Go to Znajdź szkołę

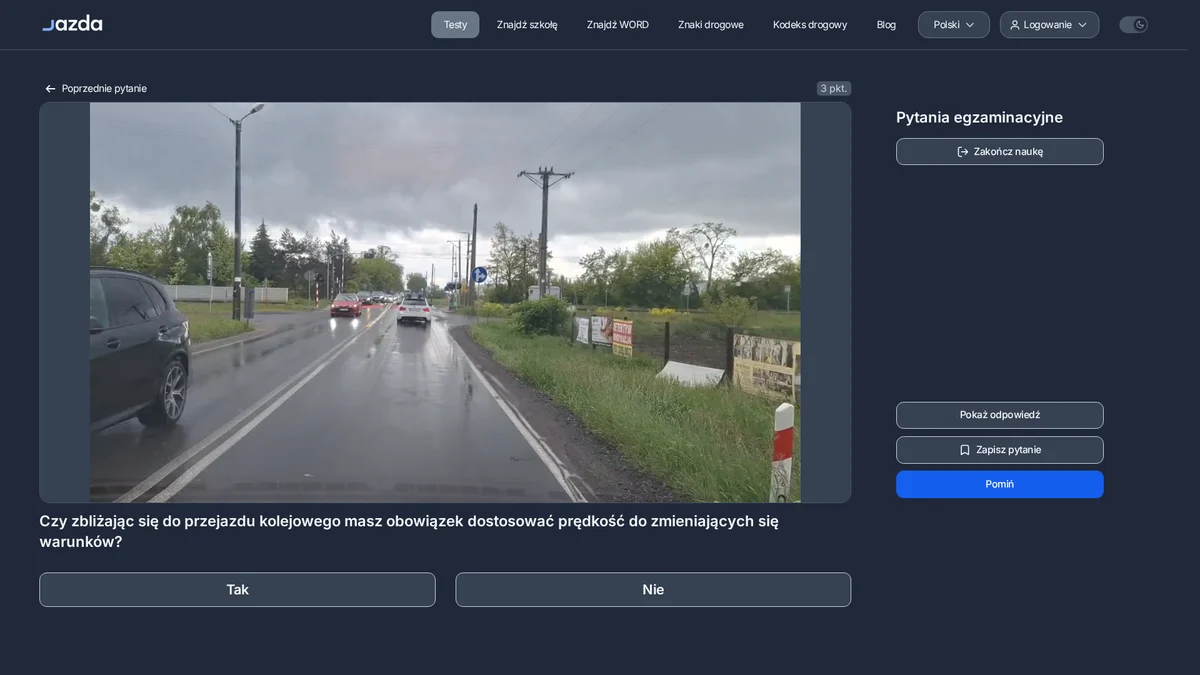point(527,25)
